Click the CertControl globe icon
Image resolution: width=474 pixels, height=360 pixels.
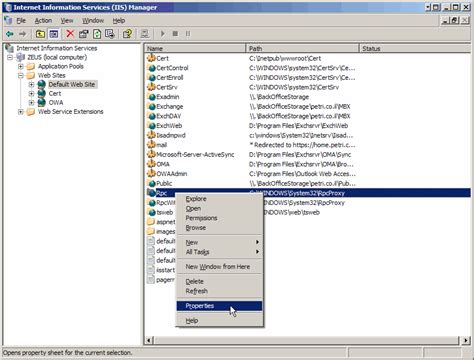click(152, 68)
